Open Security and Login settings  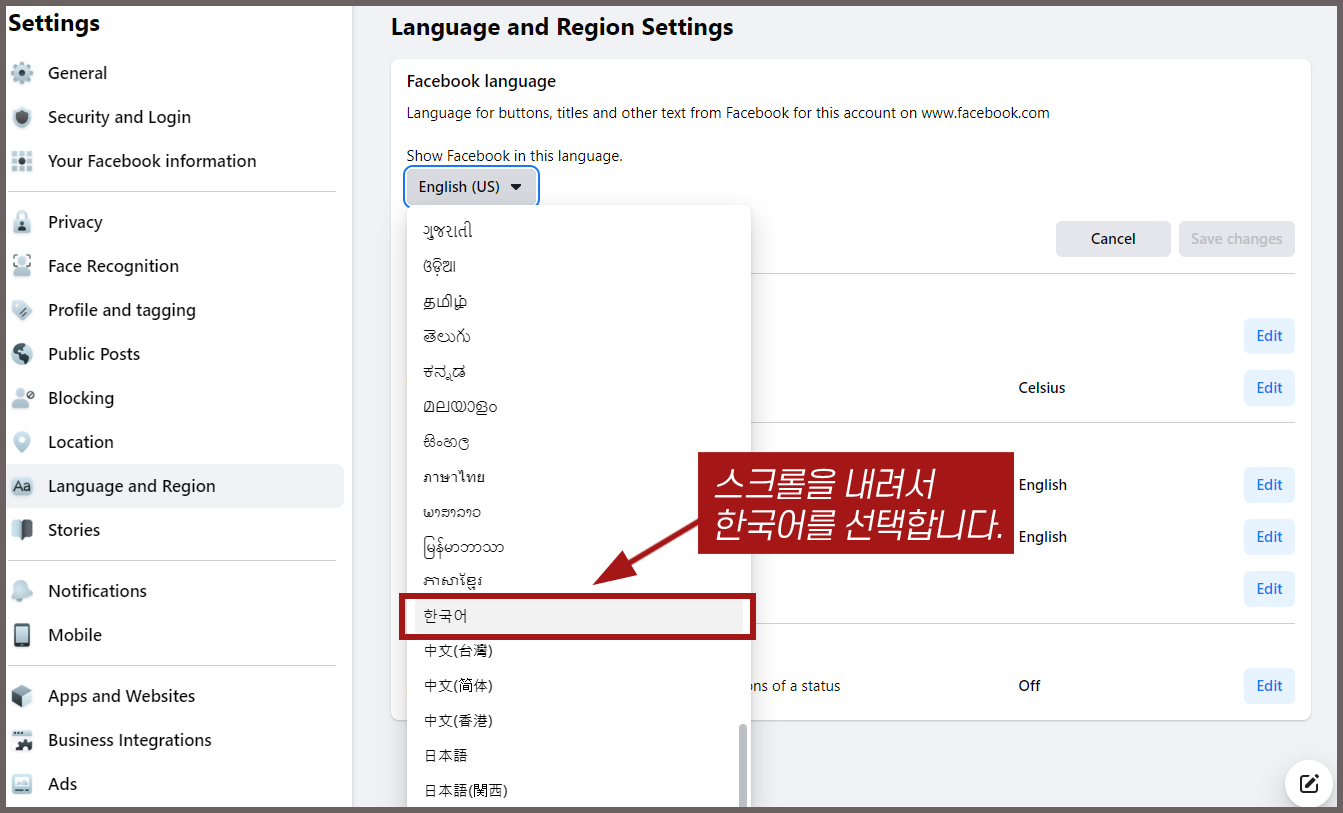(175, 117)
